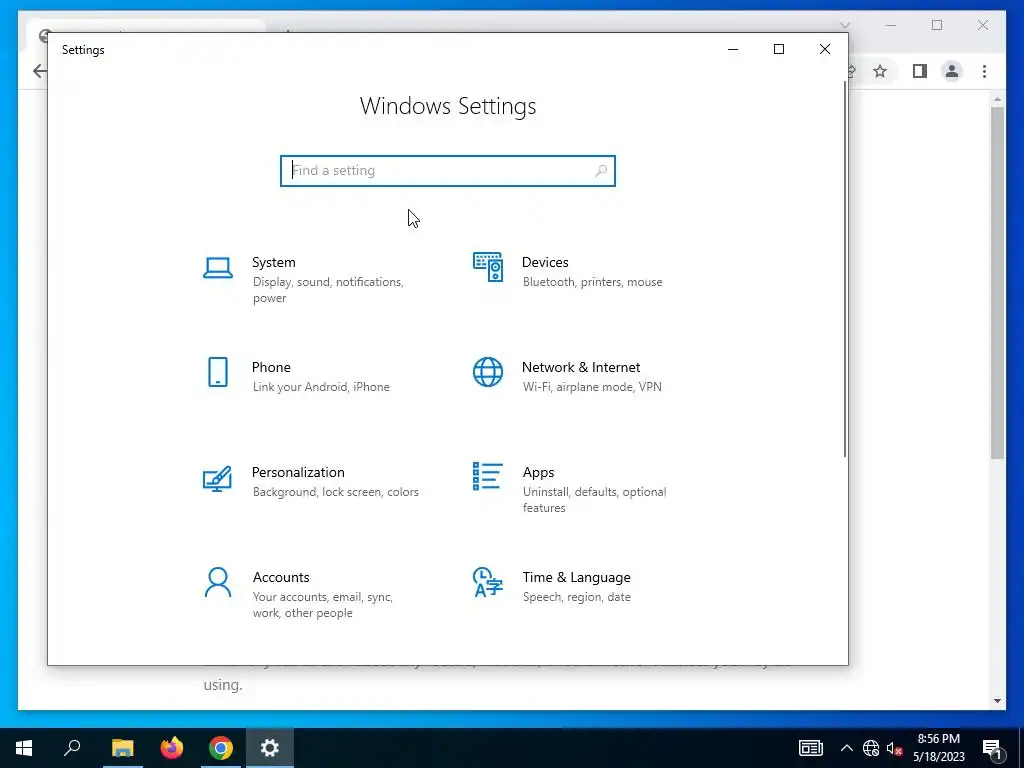Open the notification center icon
This screenshot has width=1024, height=768.
(x=992, y=749)
